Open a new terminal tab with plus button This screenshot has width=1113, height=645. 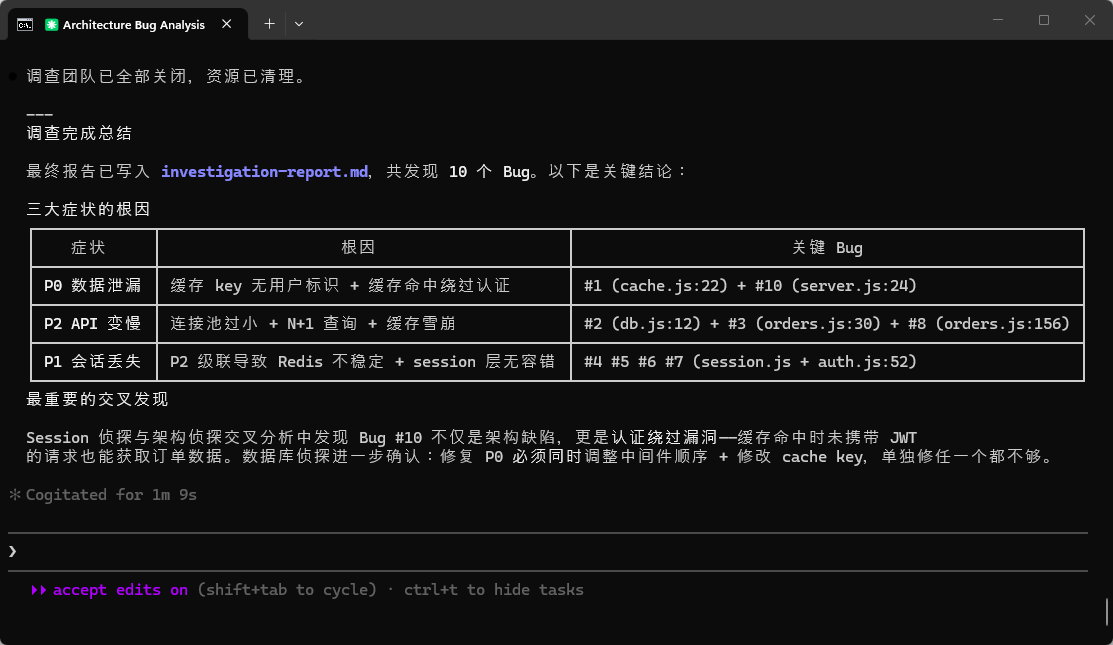pyautogui.click(x=269, y=24)
